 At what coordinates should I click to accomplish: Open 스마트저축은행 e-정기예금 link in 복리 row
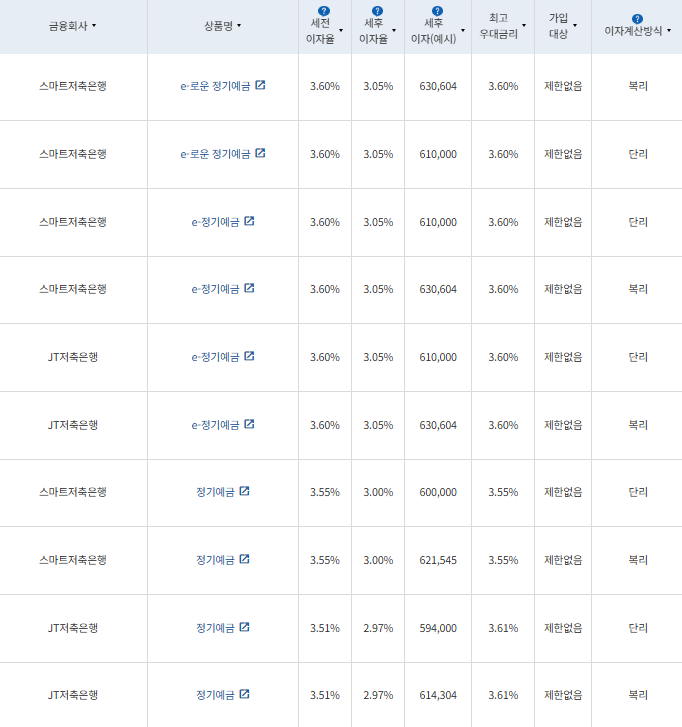click(215, 289)
